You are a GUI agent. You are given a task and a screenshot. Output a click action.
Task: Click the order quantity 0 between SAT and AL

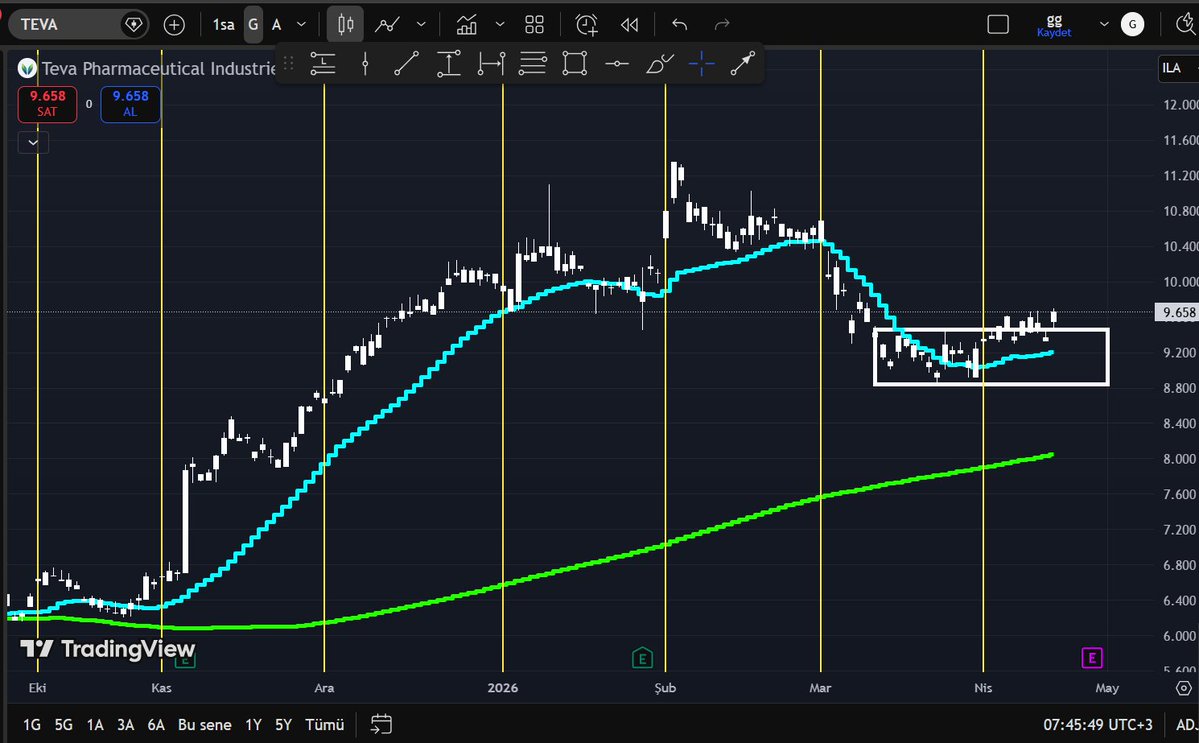[x=89, y=104]
